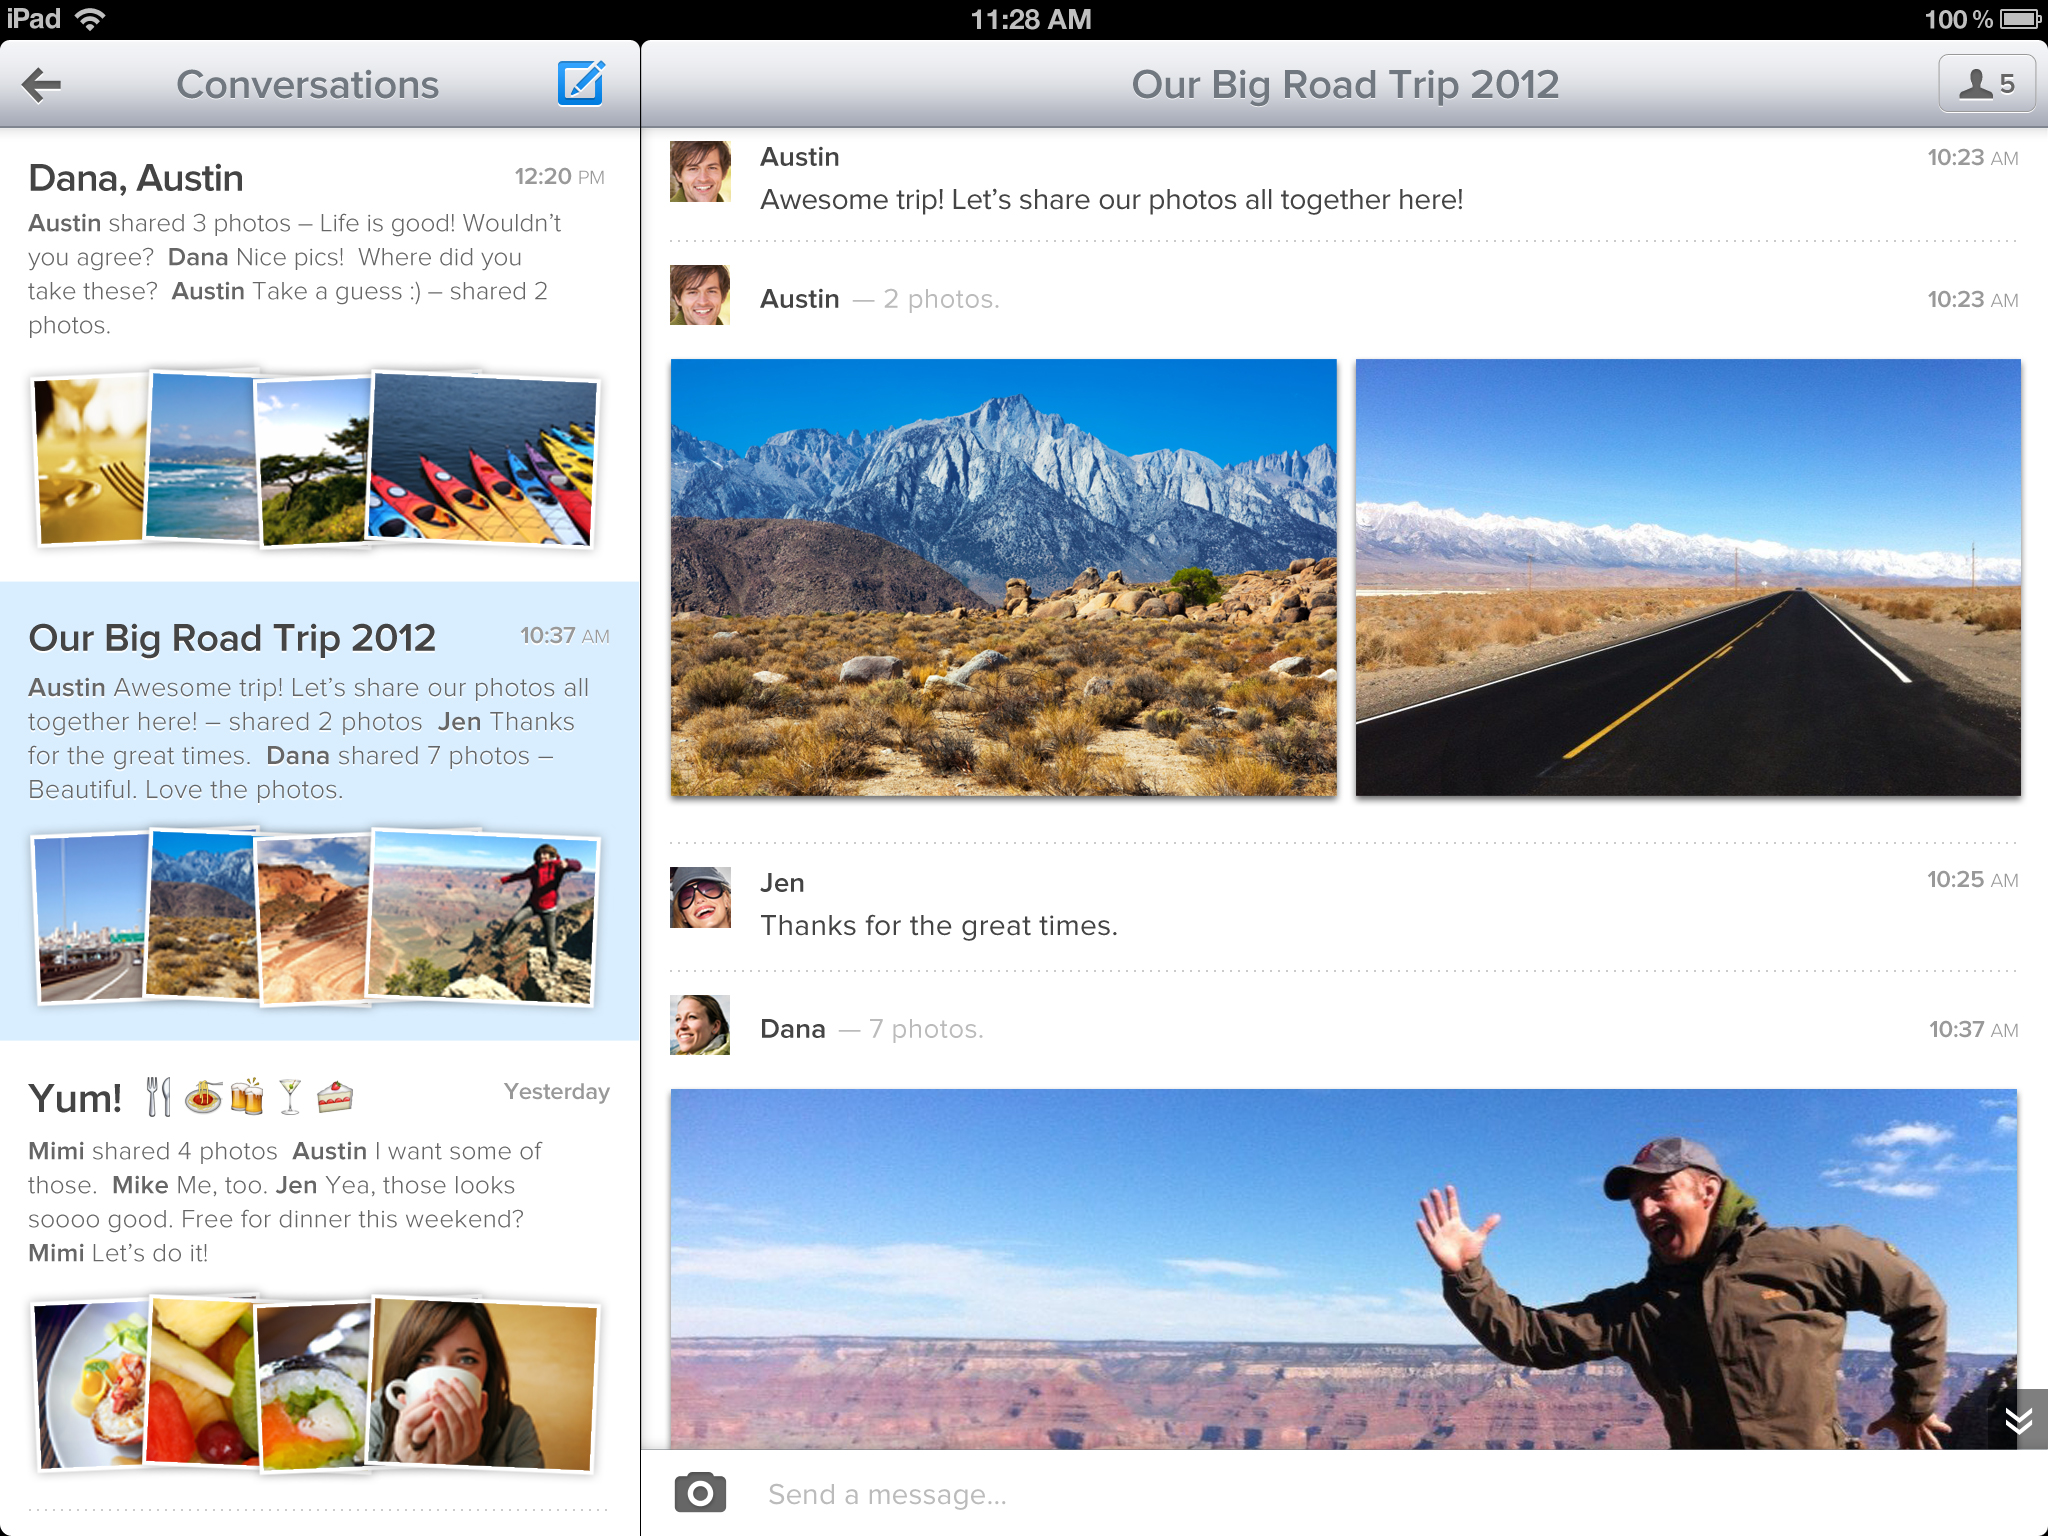Tap the camera icon to attach photo
2048x1536 pixels.
pos(700,1493)
